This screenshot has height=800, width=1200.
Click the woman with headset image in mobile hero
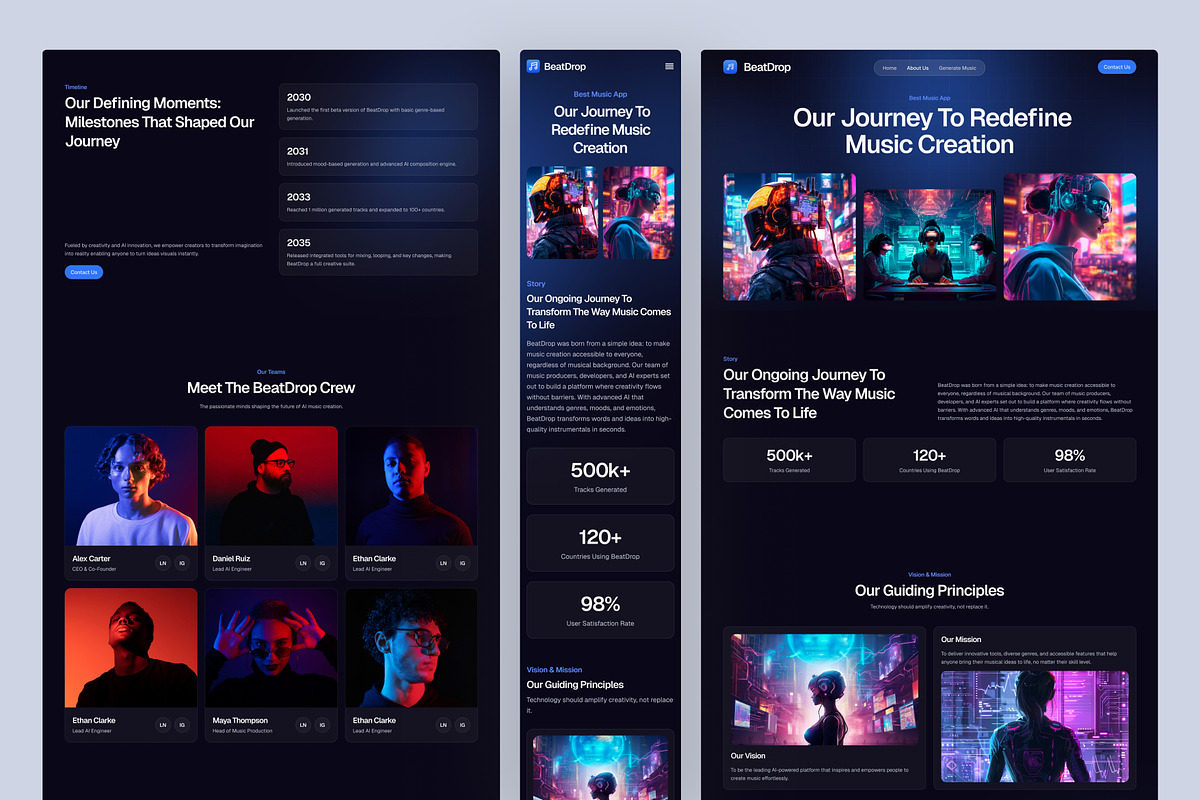click(x=638, y=213)
